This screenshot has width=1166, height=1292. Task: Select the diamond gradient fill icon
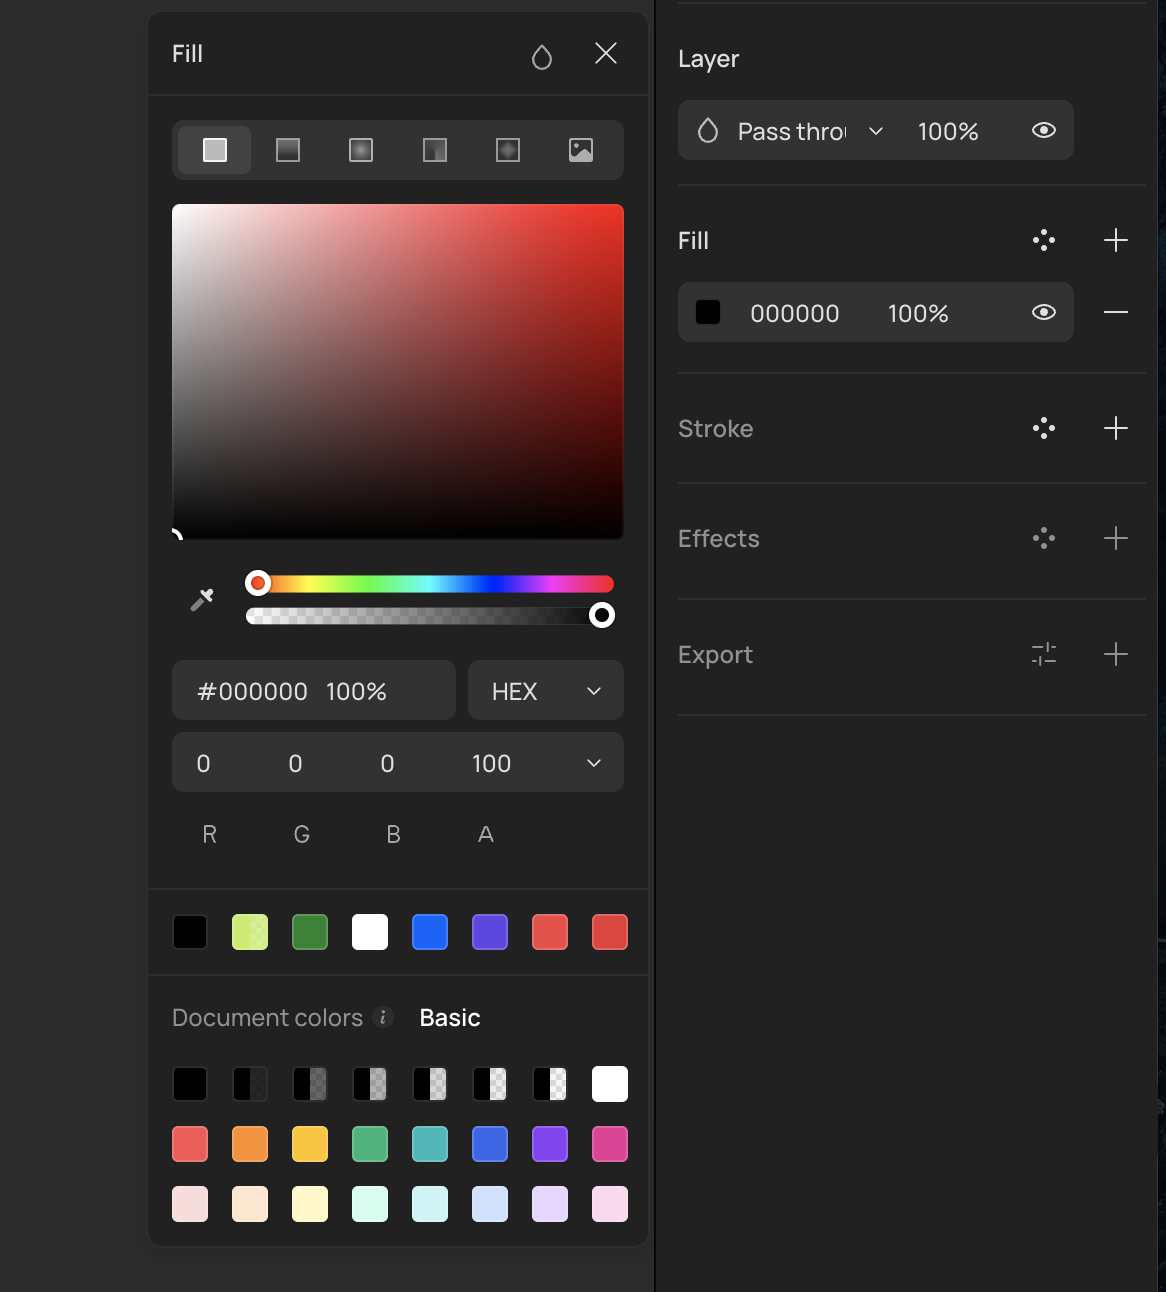click(508, 150)
